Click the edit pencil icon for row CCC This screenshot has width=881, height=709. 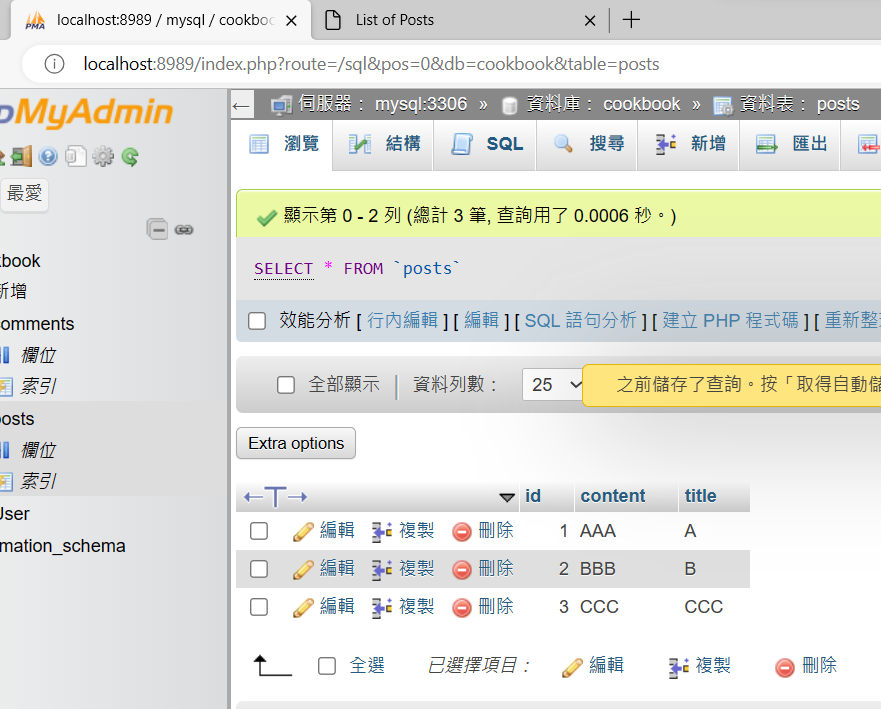tap(303, 608)
